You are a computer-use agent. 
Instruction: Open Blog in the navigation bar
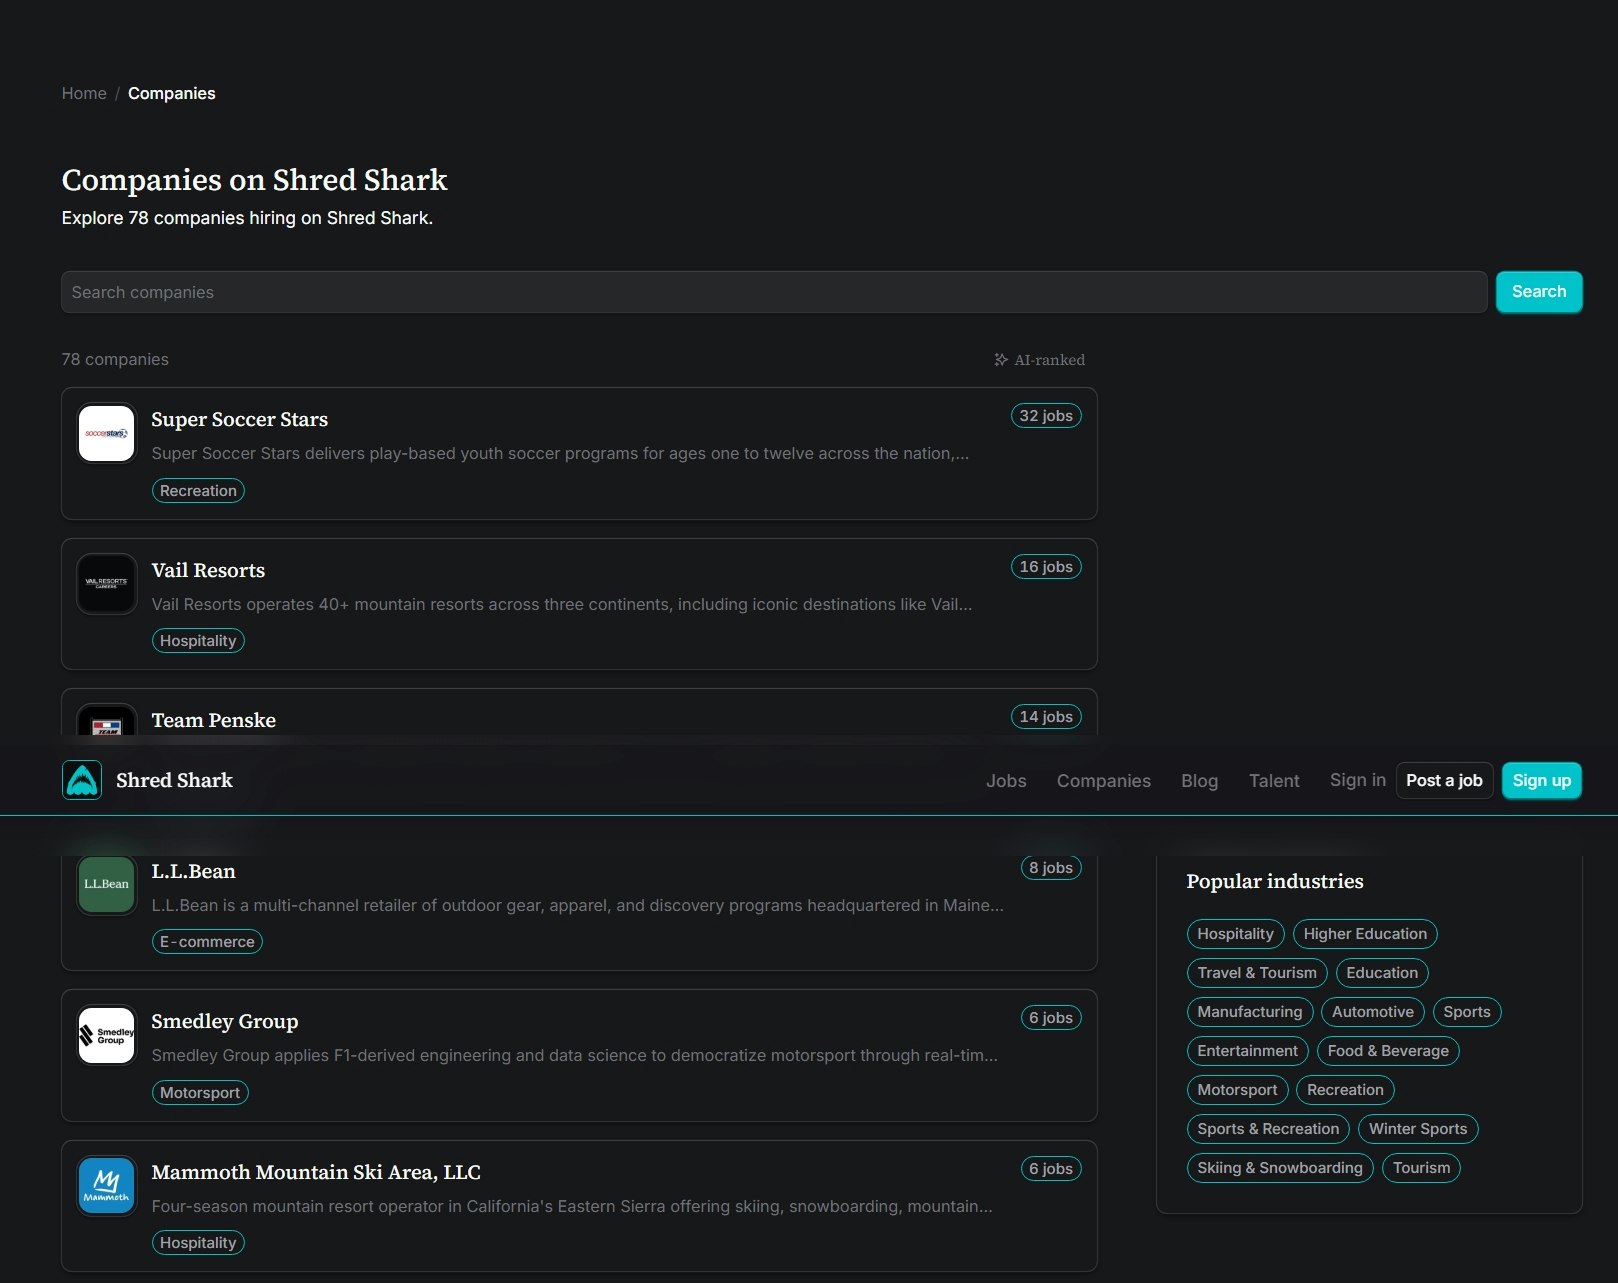[1200, 781]
